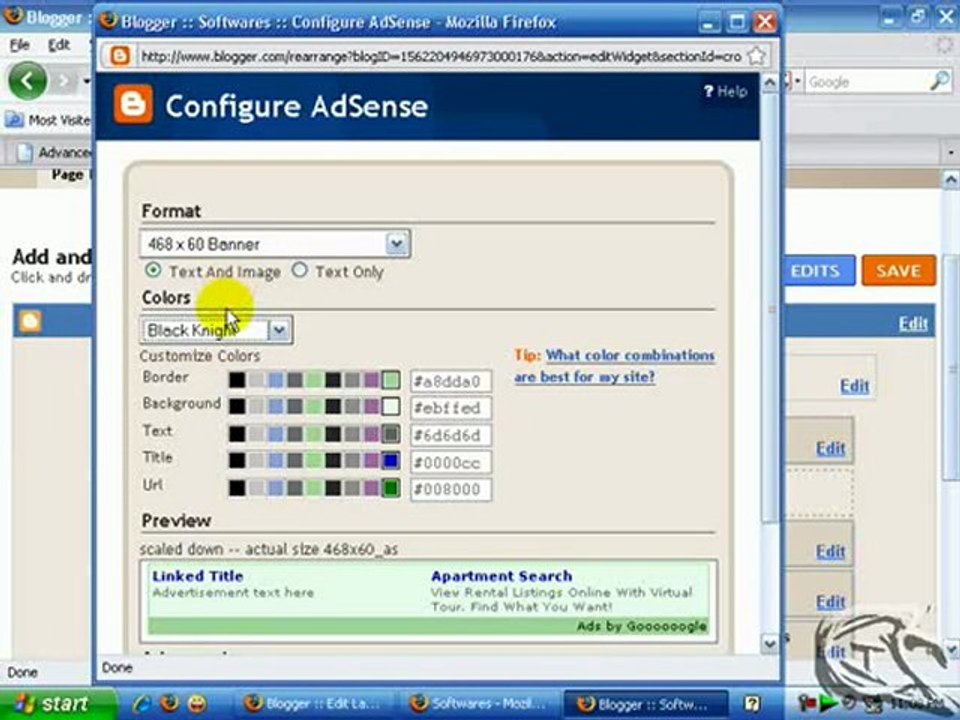Expand the Black Knight color scheme dropdown
Viewport: 960px width, 720px height.
click(x=216, y=331)
